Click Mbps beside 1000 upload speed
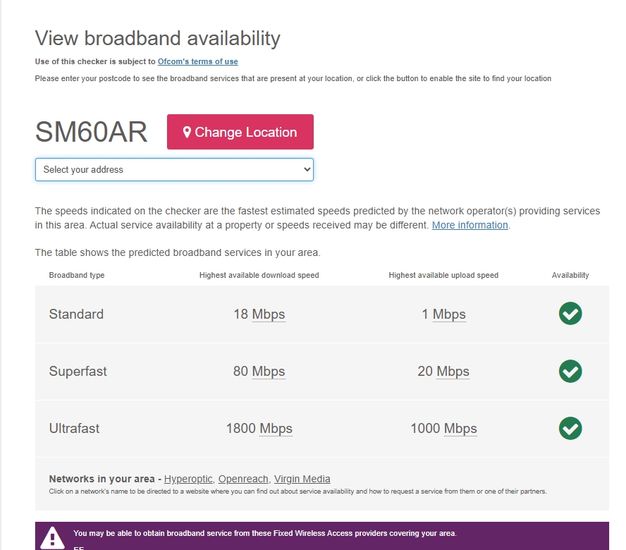Screen dimensions: 626x550 click(x=460, y=428)
